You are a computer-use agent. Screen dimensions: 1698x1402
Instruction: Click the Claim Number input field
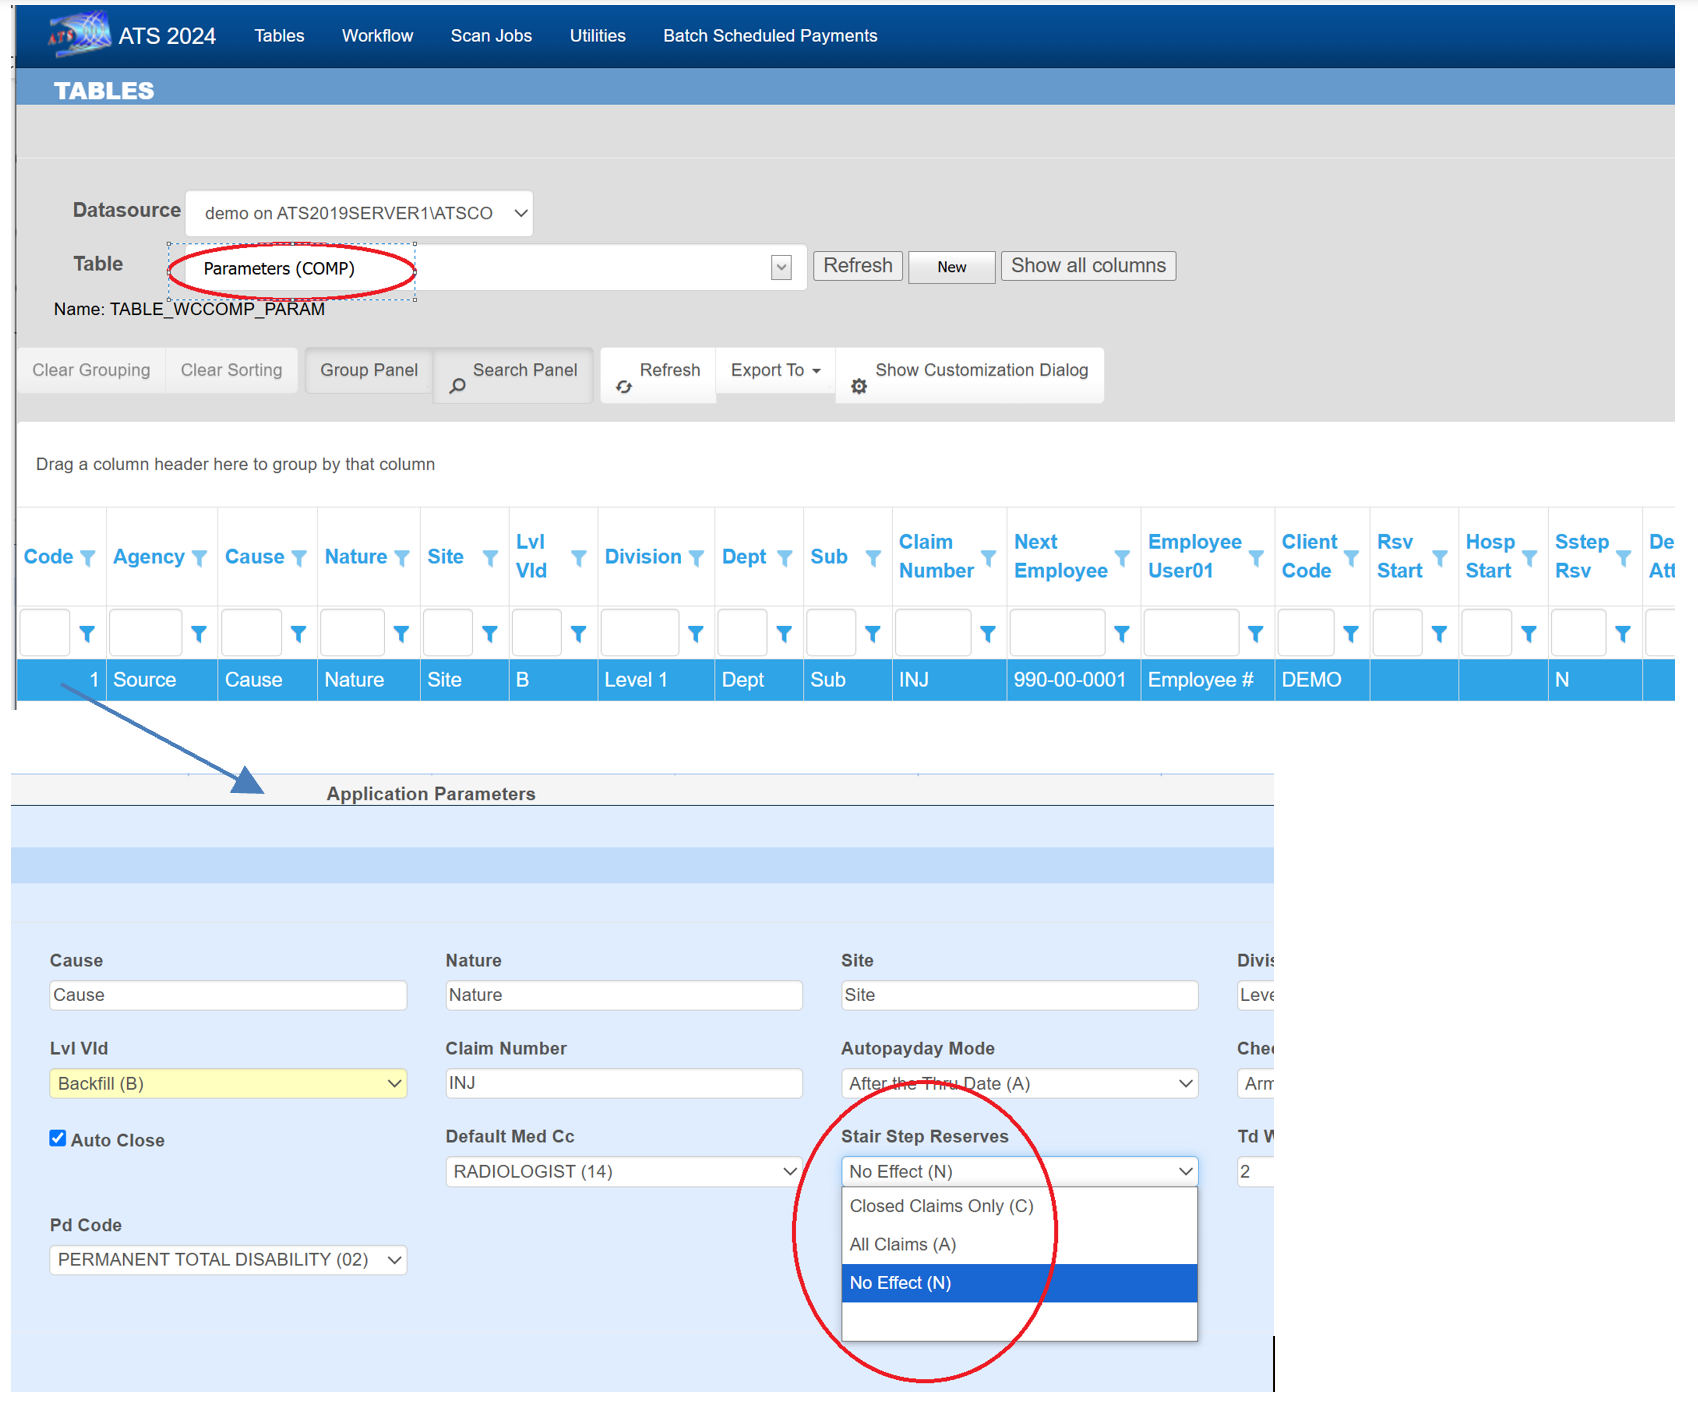click(x=623, y=1083)
